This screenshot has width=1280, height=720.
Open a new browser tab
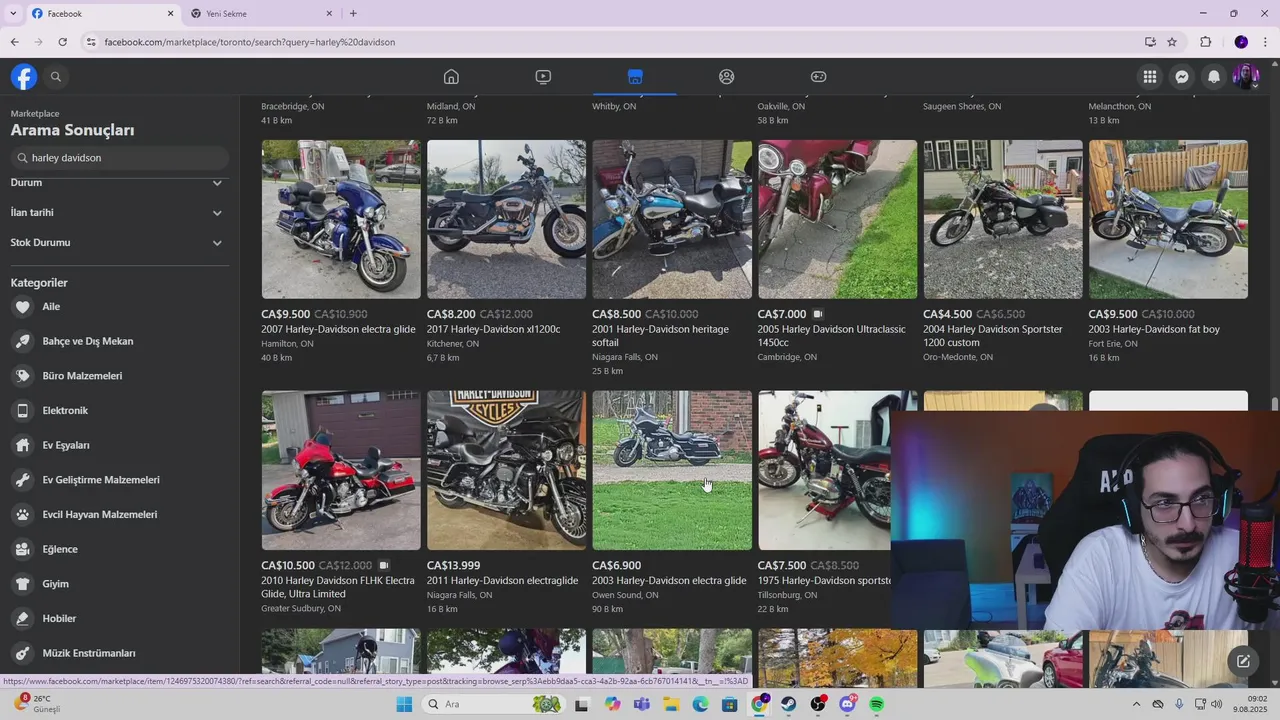coord(353,14)
